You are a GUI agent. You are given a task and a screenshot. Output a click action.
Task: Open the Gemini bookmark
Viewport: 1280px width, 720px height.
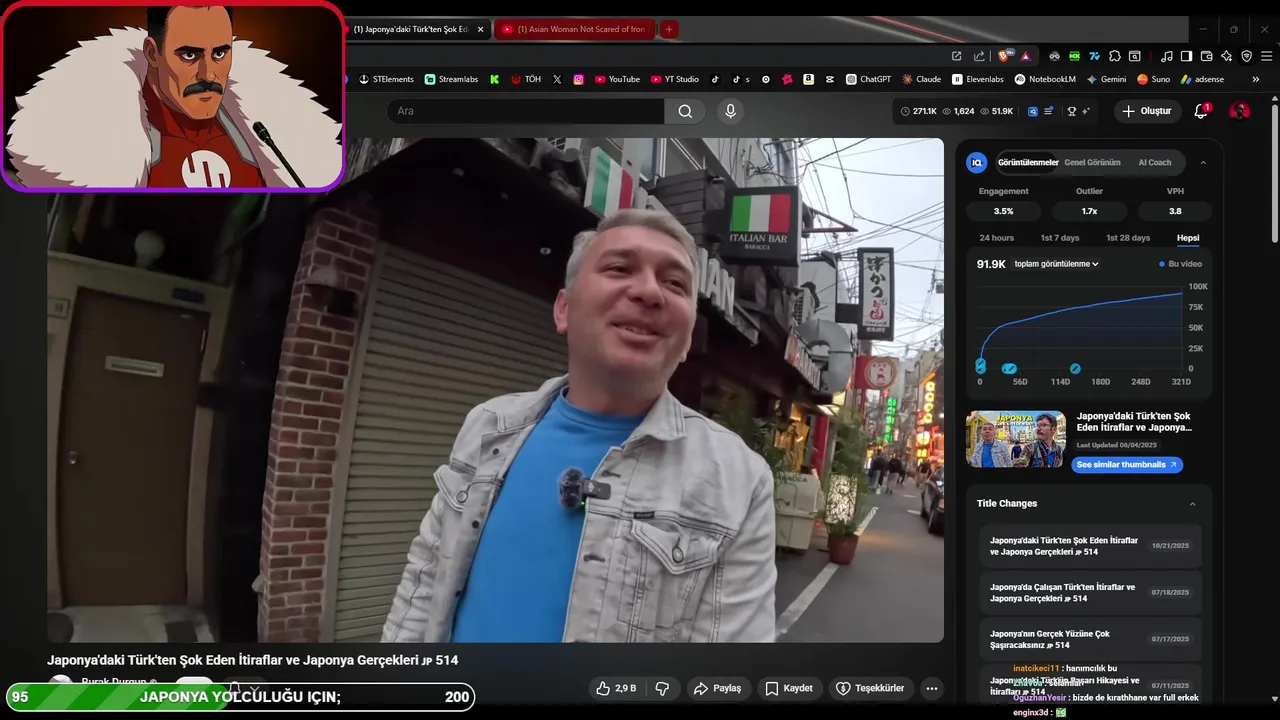(x=1106, y=79)
